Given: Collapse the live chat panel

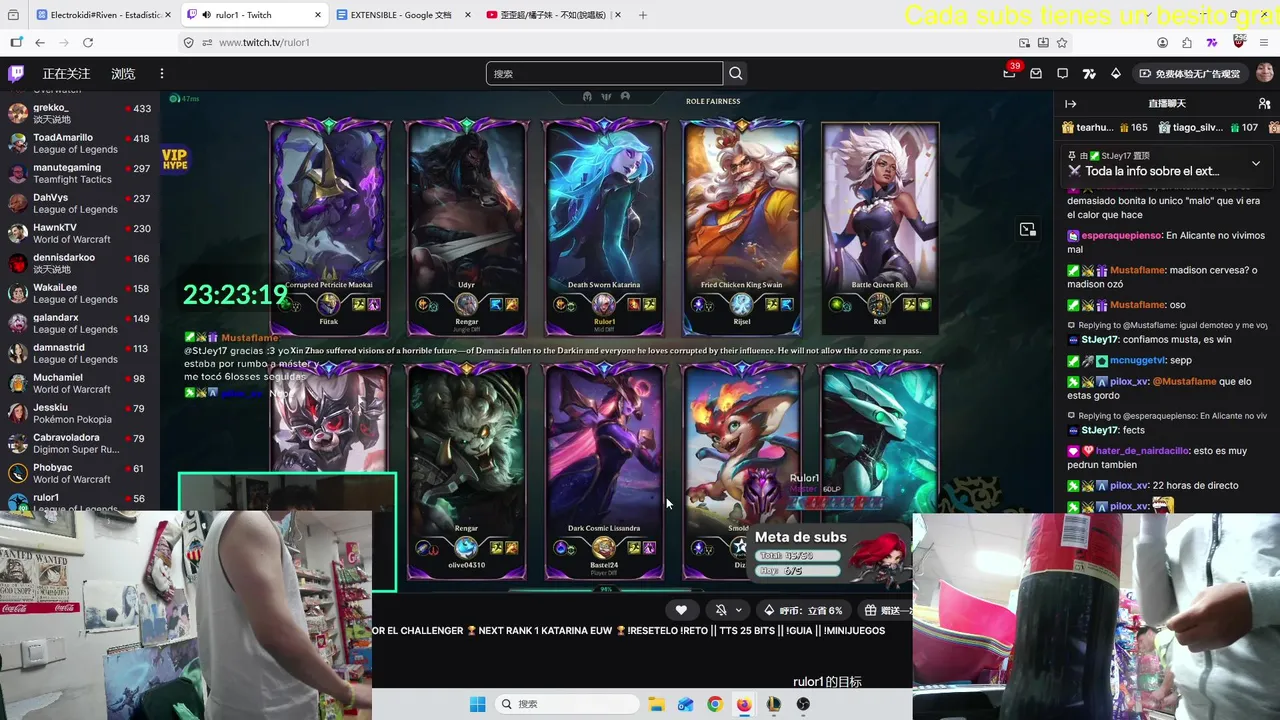Looking at the screenshot, I should 1070,104.
